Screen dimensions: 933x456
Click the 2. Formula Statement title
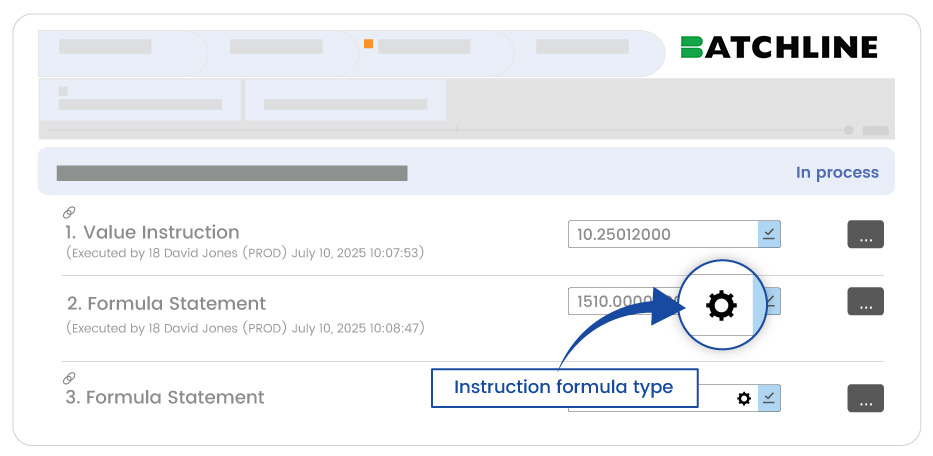tap(166, 303)
